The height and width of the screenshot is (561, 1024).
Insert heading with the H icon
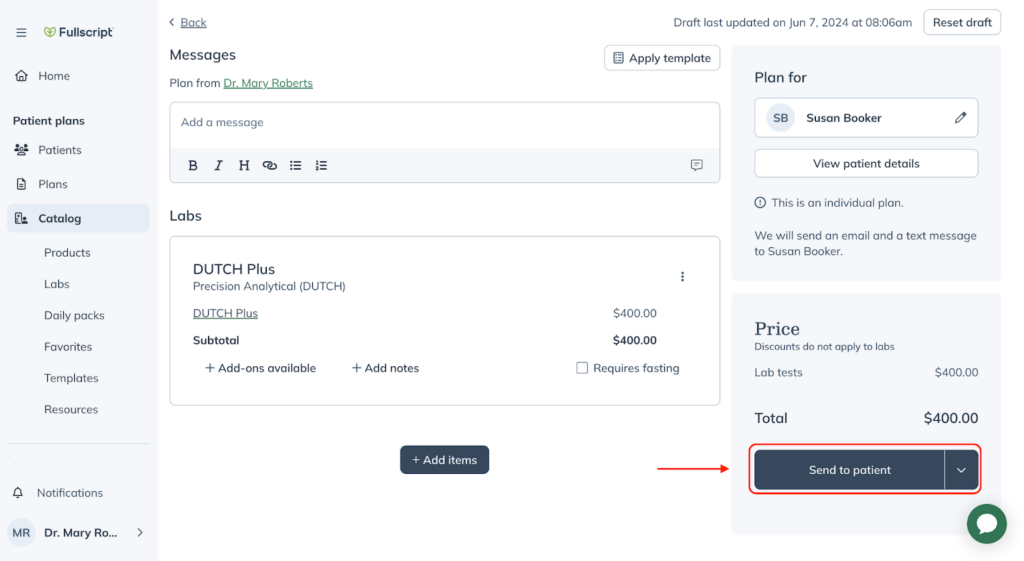pyautogui.click(x=244, y=165)
